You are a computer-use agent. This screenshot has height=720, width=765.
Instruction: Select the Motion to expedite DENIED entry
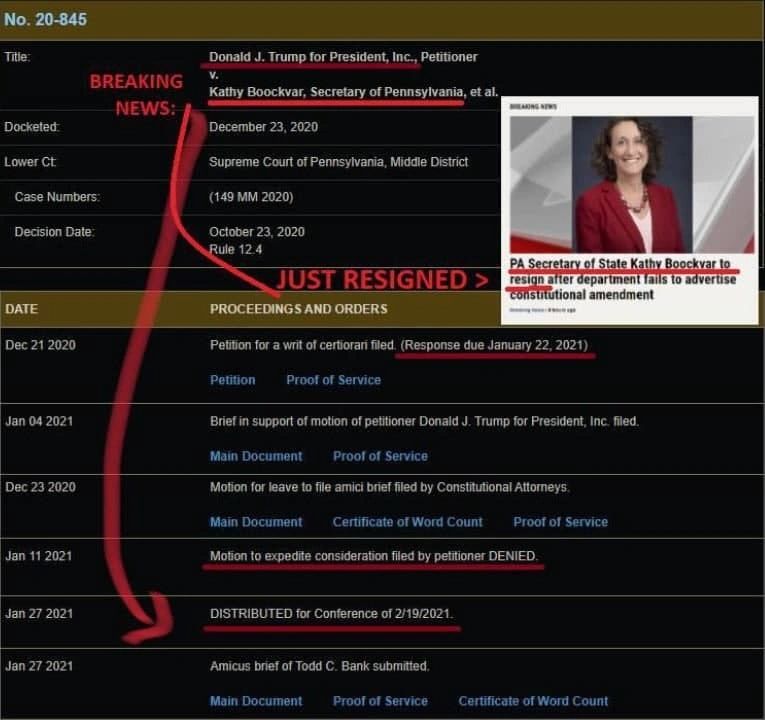tap(374, 556)
